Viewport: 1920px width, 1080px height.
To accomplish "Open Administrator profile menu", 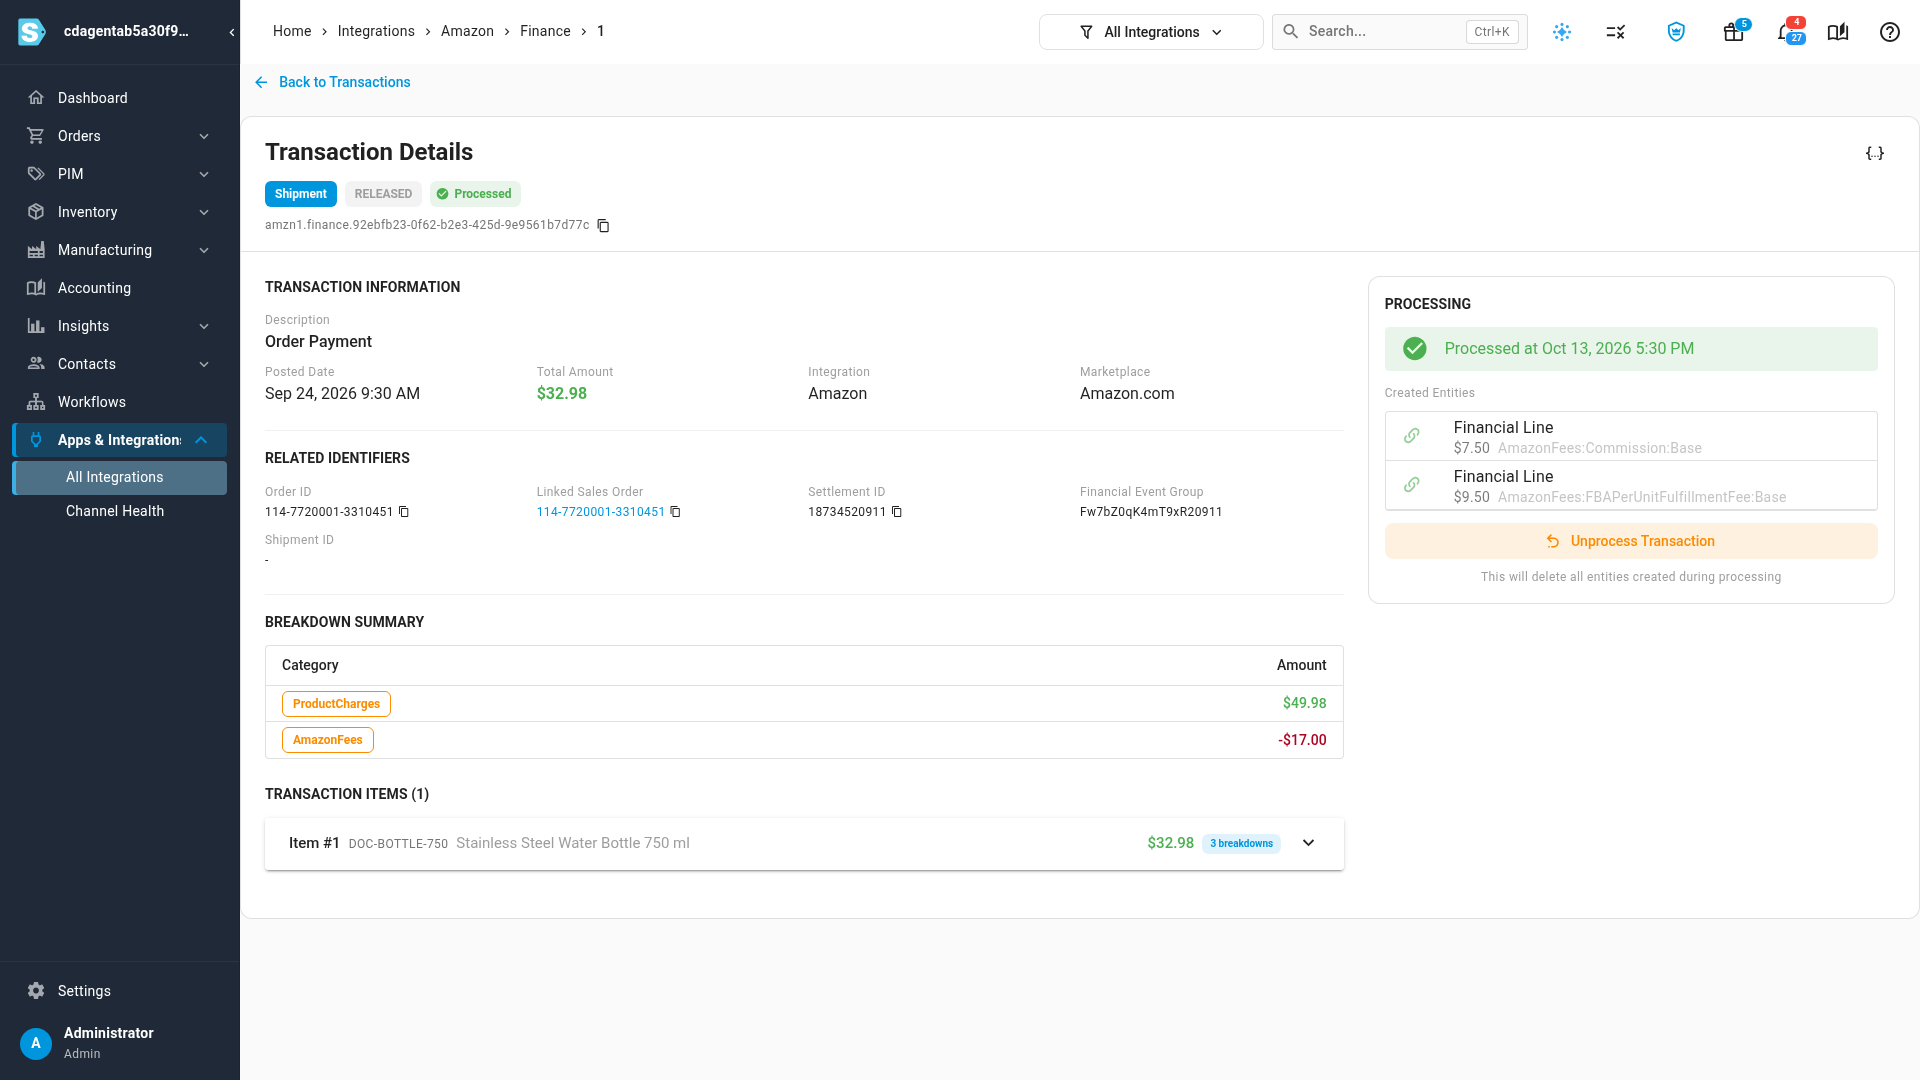I will (120, 1042).
